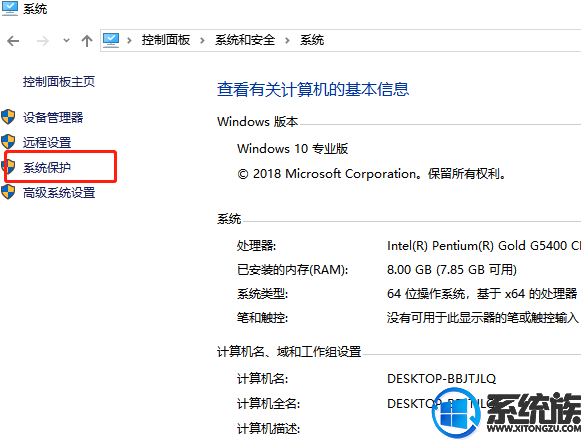581x441 pixels.
Task: Click the forward navigation arrow
Action: point(43,41)
